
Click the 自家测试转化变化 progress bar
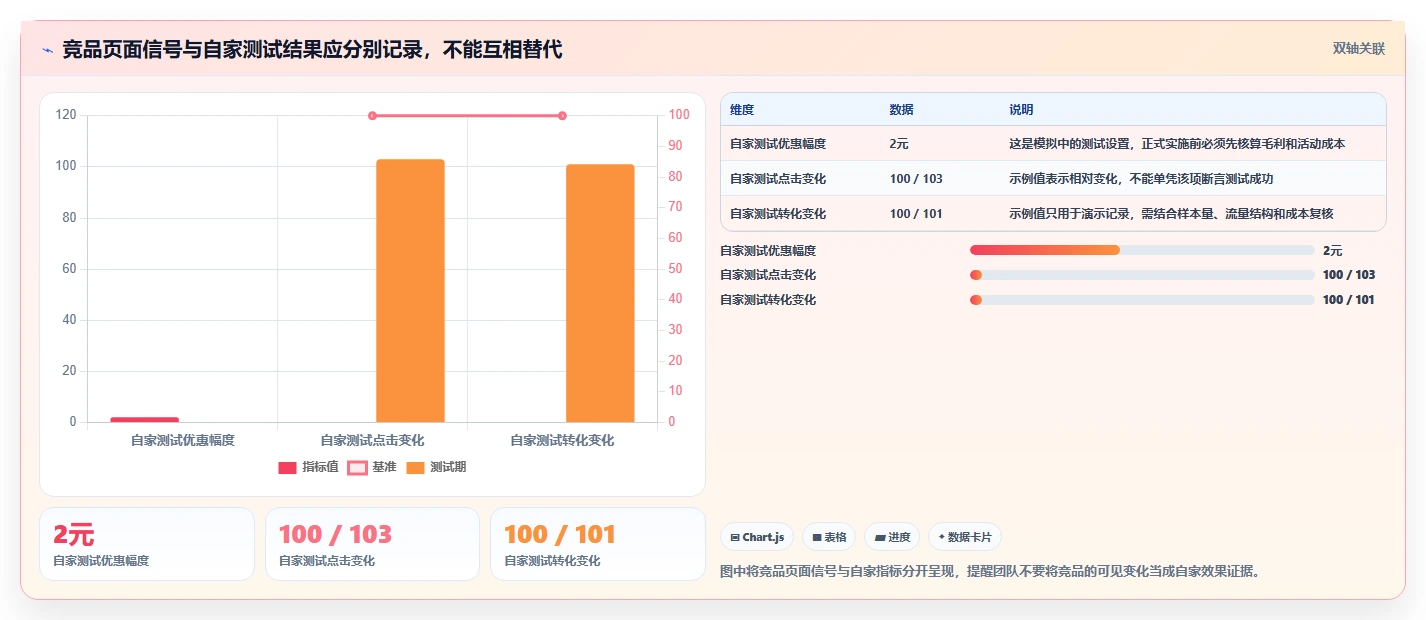pyautogui.click(x=1142, y=300)
